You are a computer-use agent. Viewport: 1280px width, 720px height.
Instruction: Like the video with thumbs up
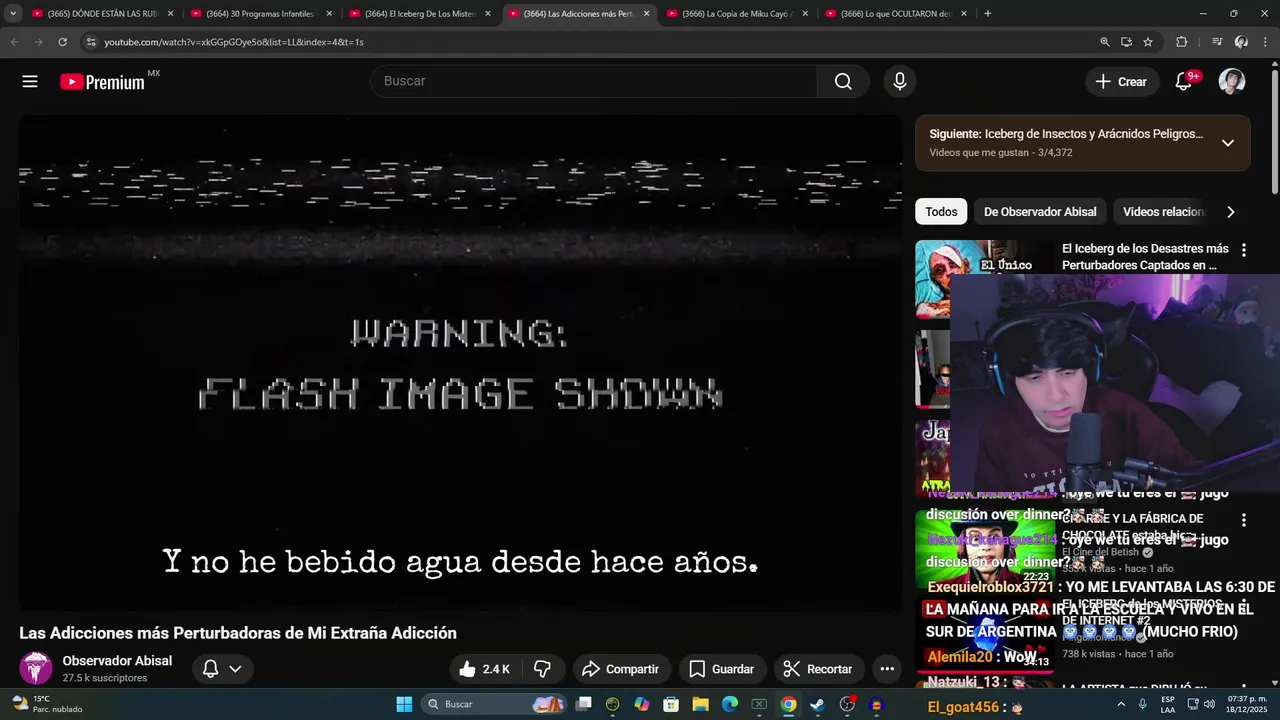coord(484,669)
